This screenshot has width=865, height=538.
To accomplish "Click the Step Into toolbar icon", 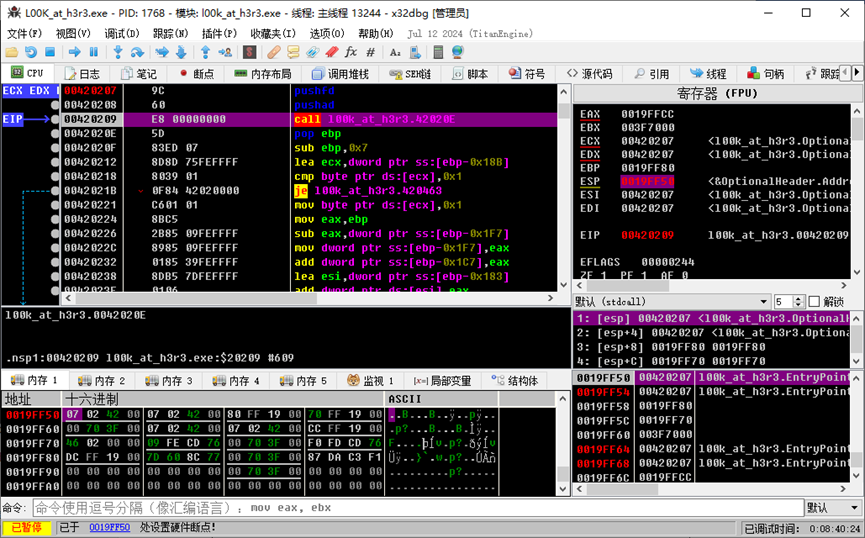I will 118,52.
